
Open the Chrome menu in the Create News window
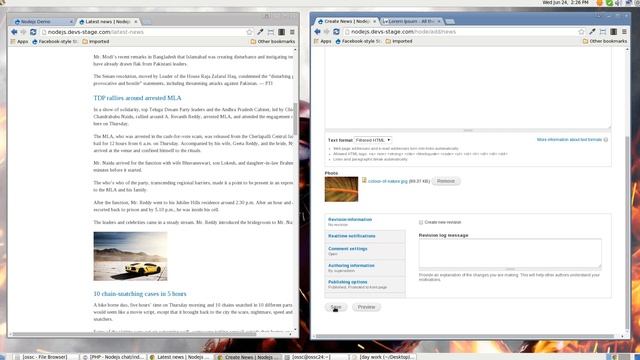click(x=624, y=31)
